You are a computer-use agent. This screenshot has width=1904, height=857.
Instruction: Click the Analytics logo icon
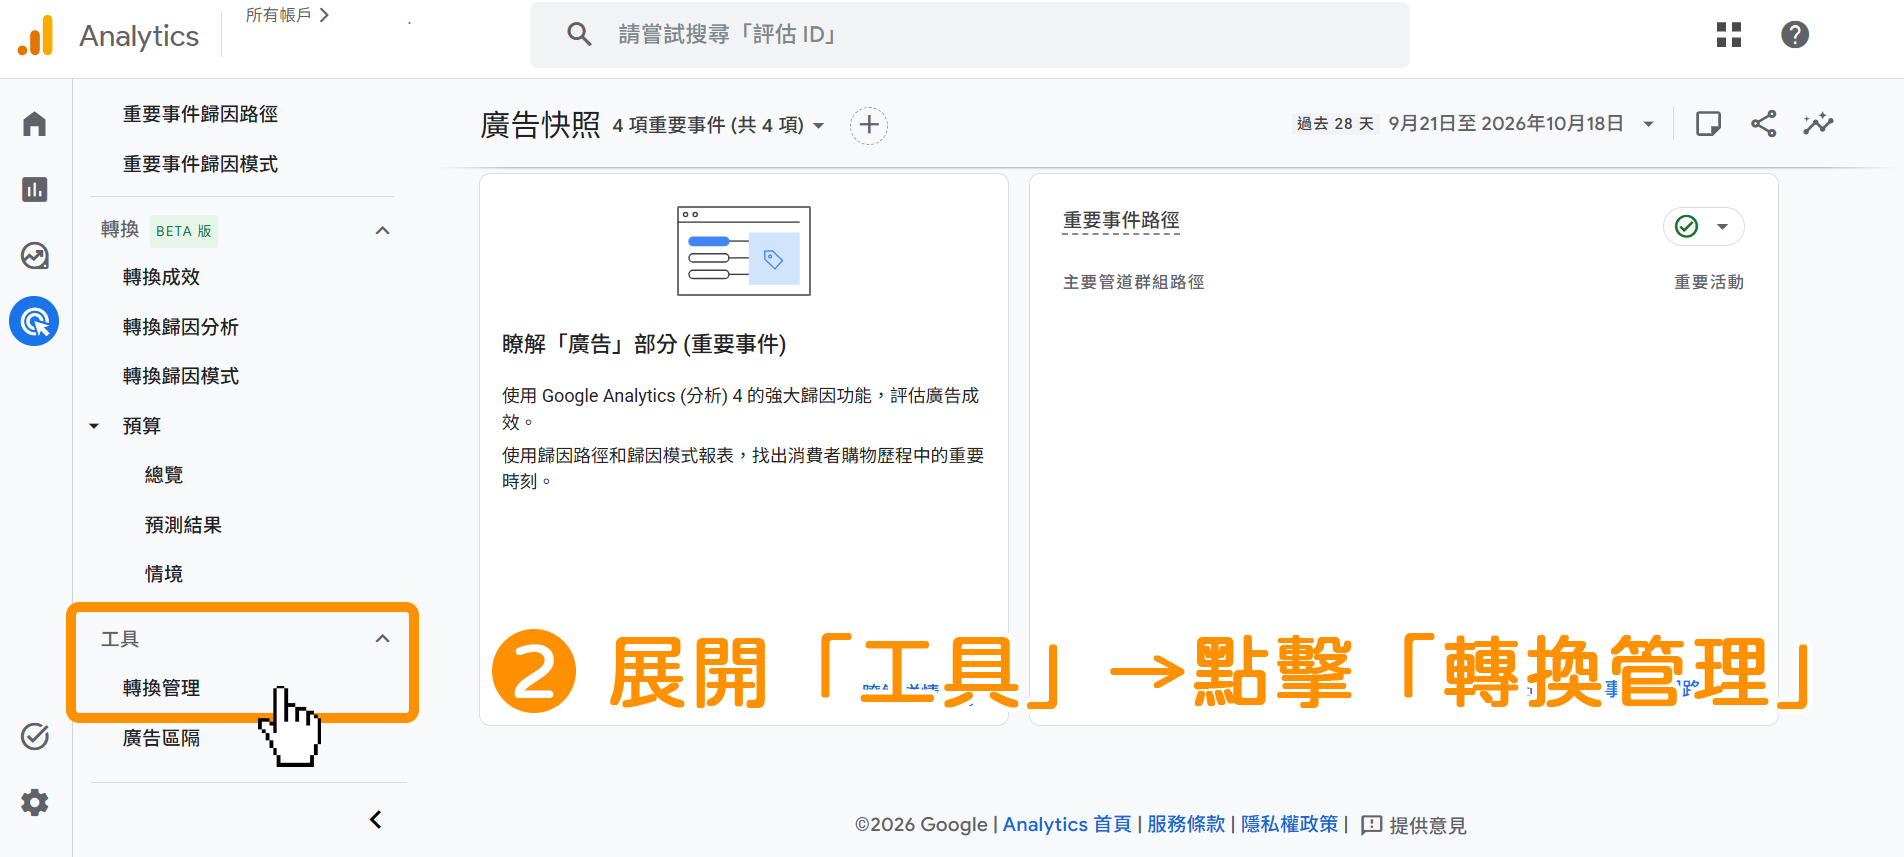coord(35,36)
